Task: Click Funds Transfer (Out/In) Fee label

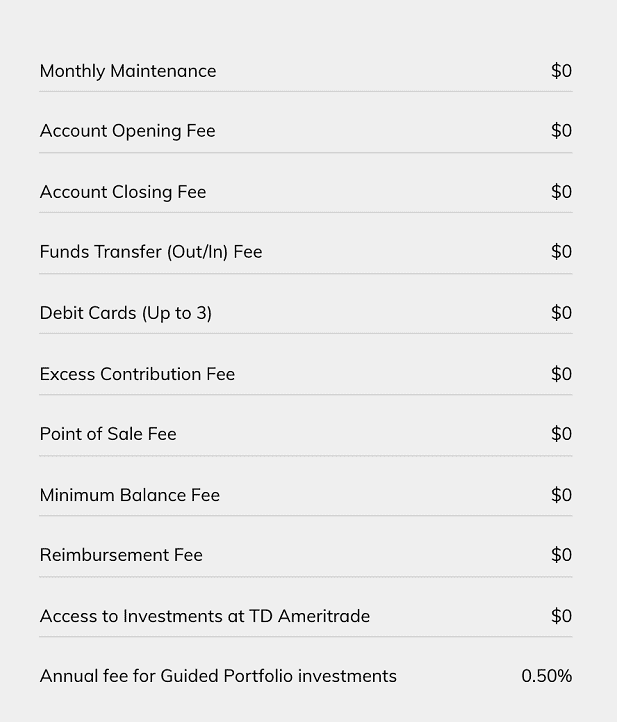Action: tap(151, 252)
